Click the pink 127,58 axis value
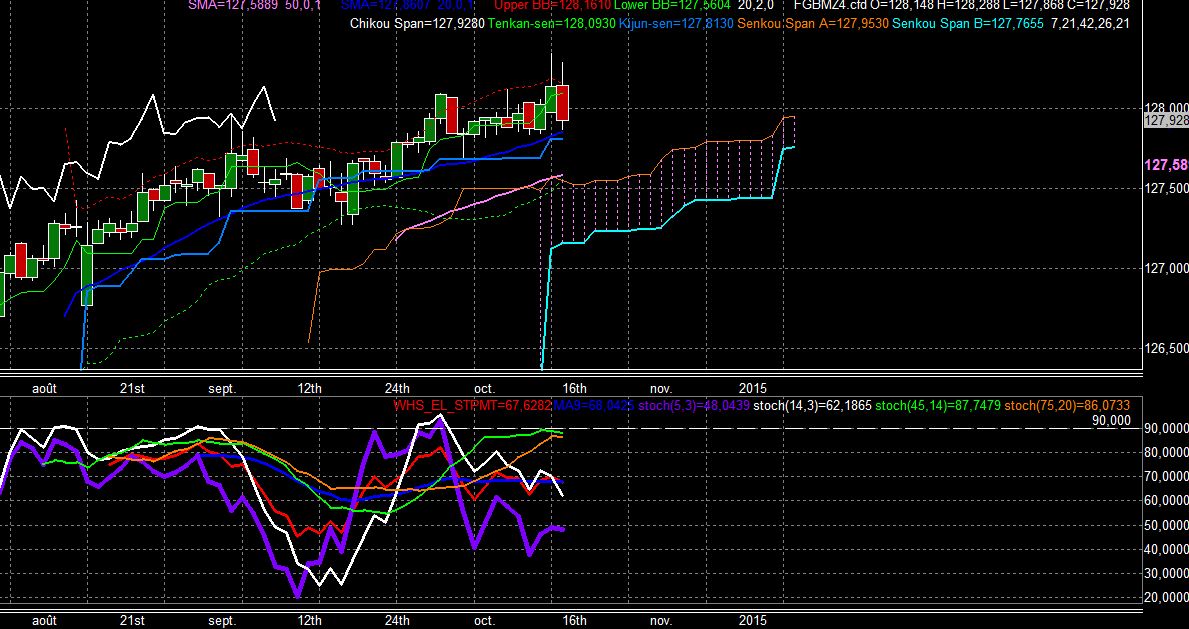 tap(1167, 165)
